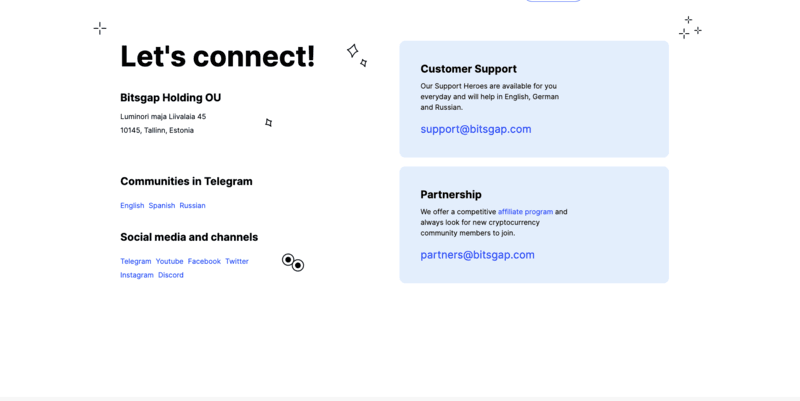Image resolution: width=800 pixels, height=401 pixels.
Task: Open the Twitter social link
Action: coord(237,261)
